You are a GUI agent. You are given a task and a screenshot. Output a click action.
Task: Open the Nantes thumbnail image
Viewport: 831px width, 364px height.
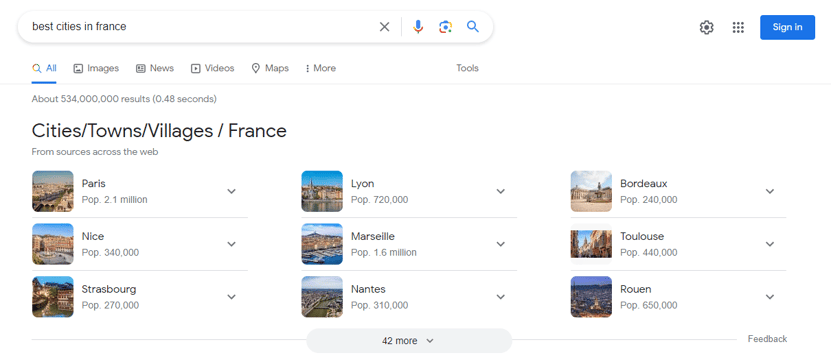(x=322, y=297)
